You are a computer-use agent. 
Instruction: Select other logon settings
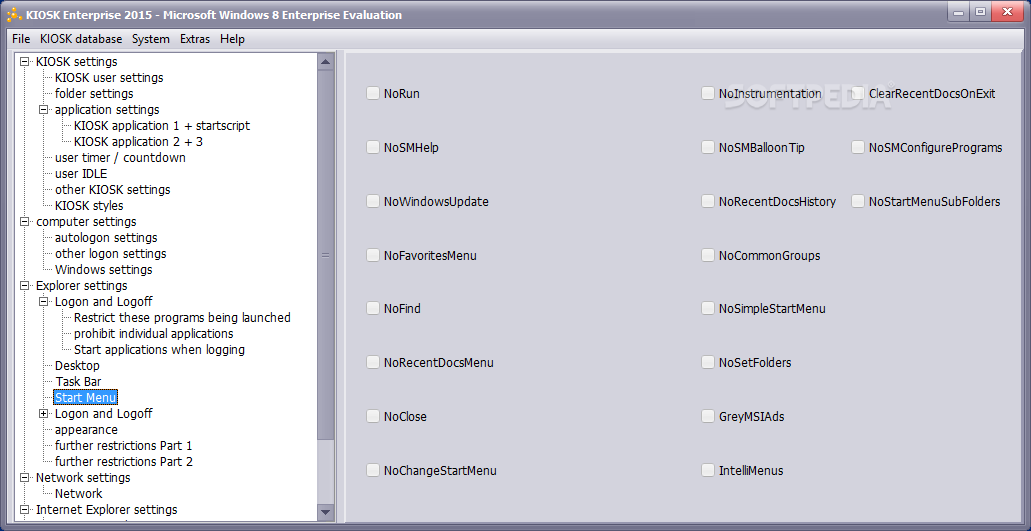click(110, 254)
